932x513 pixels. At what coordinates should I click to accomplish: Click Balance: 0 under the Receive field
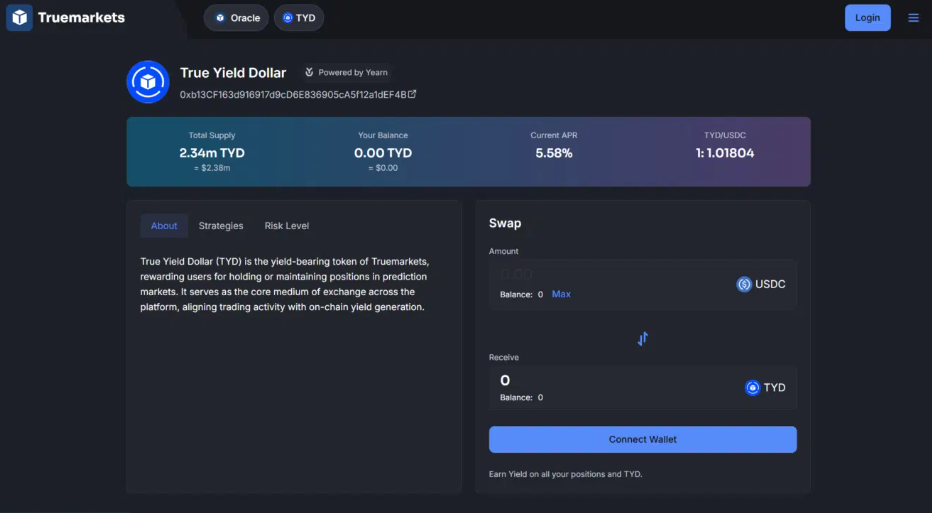click(x=521, y=398)
